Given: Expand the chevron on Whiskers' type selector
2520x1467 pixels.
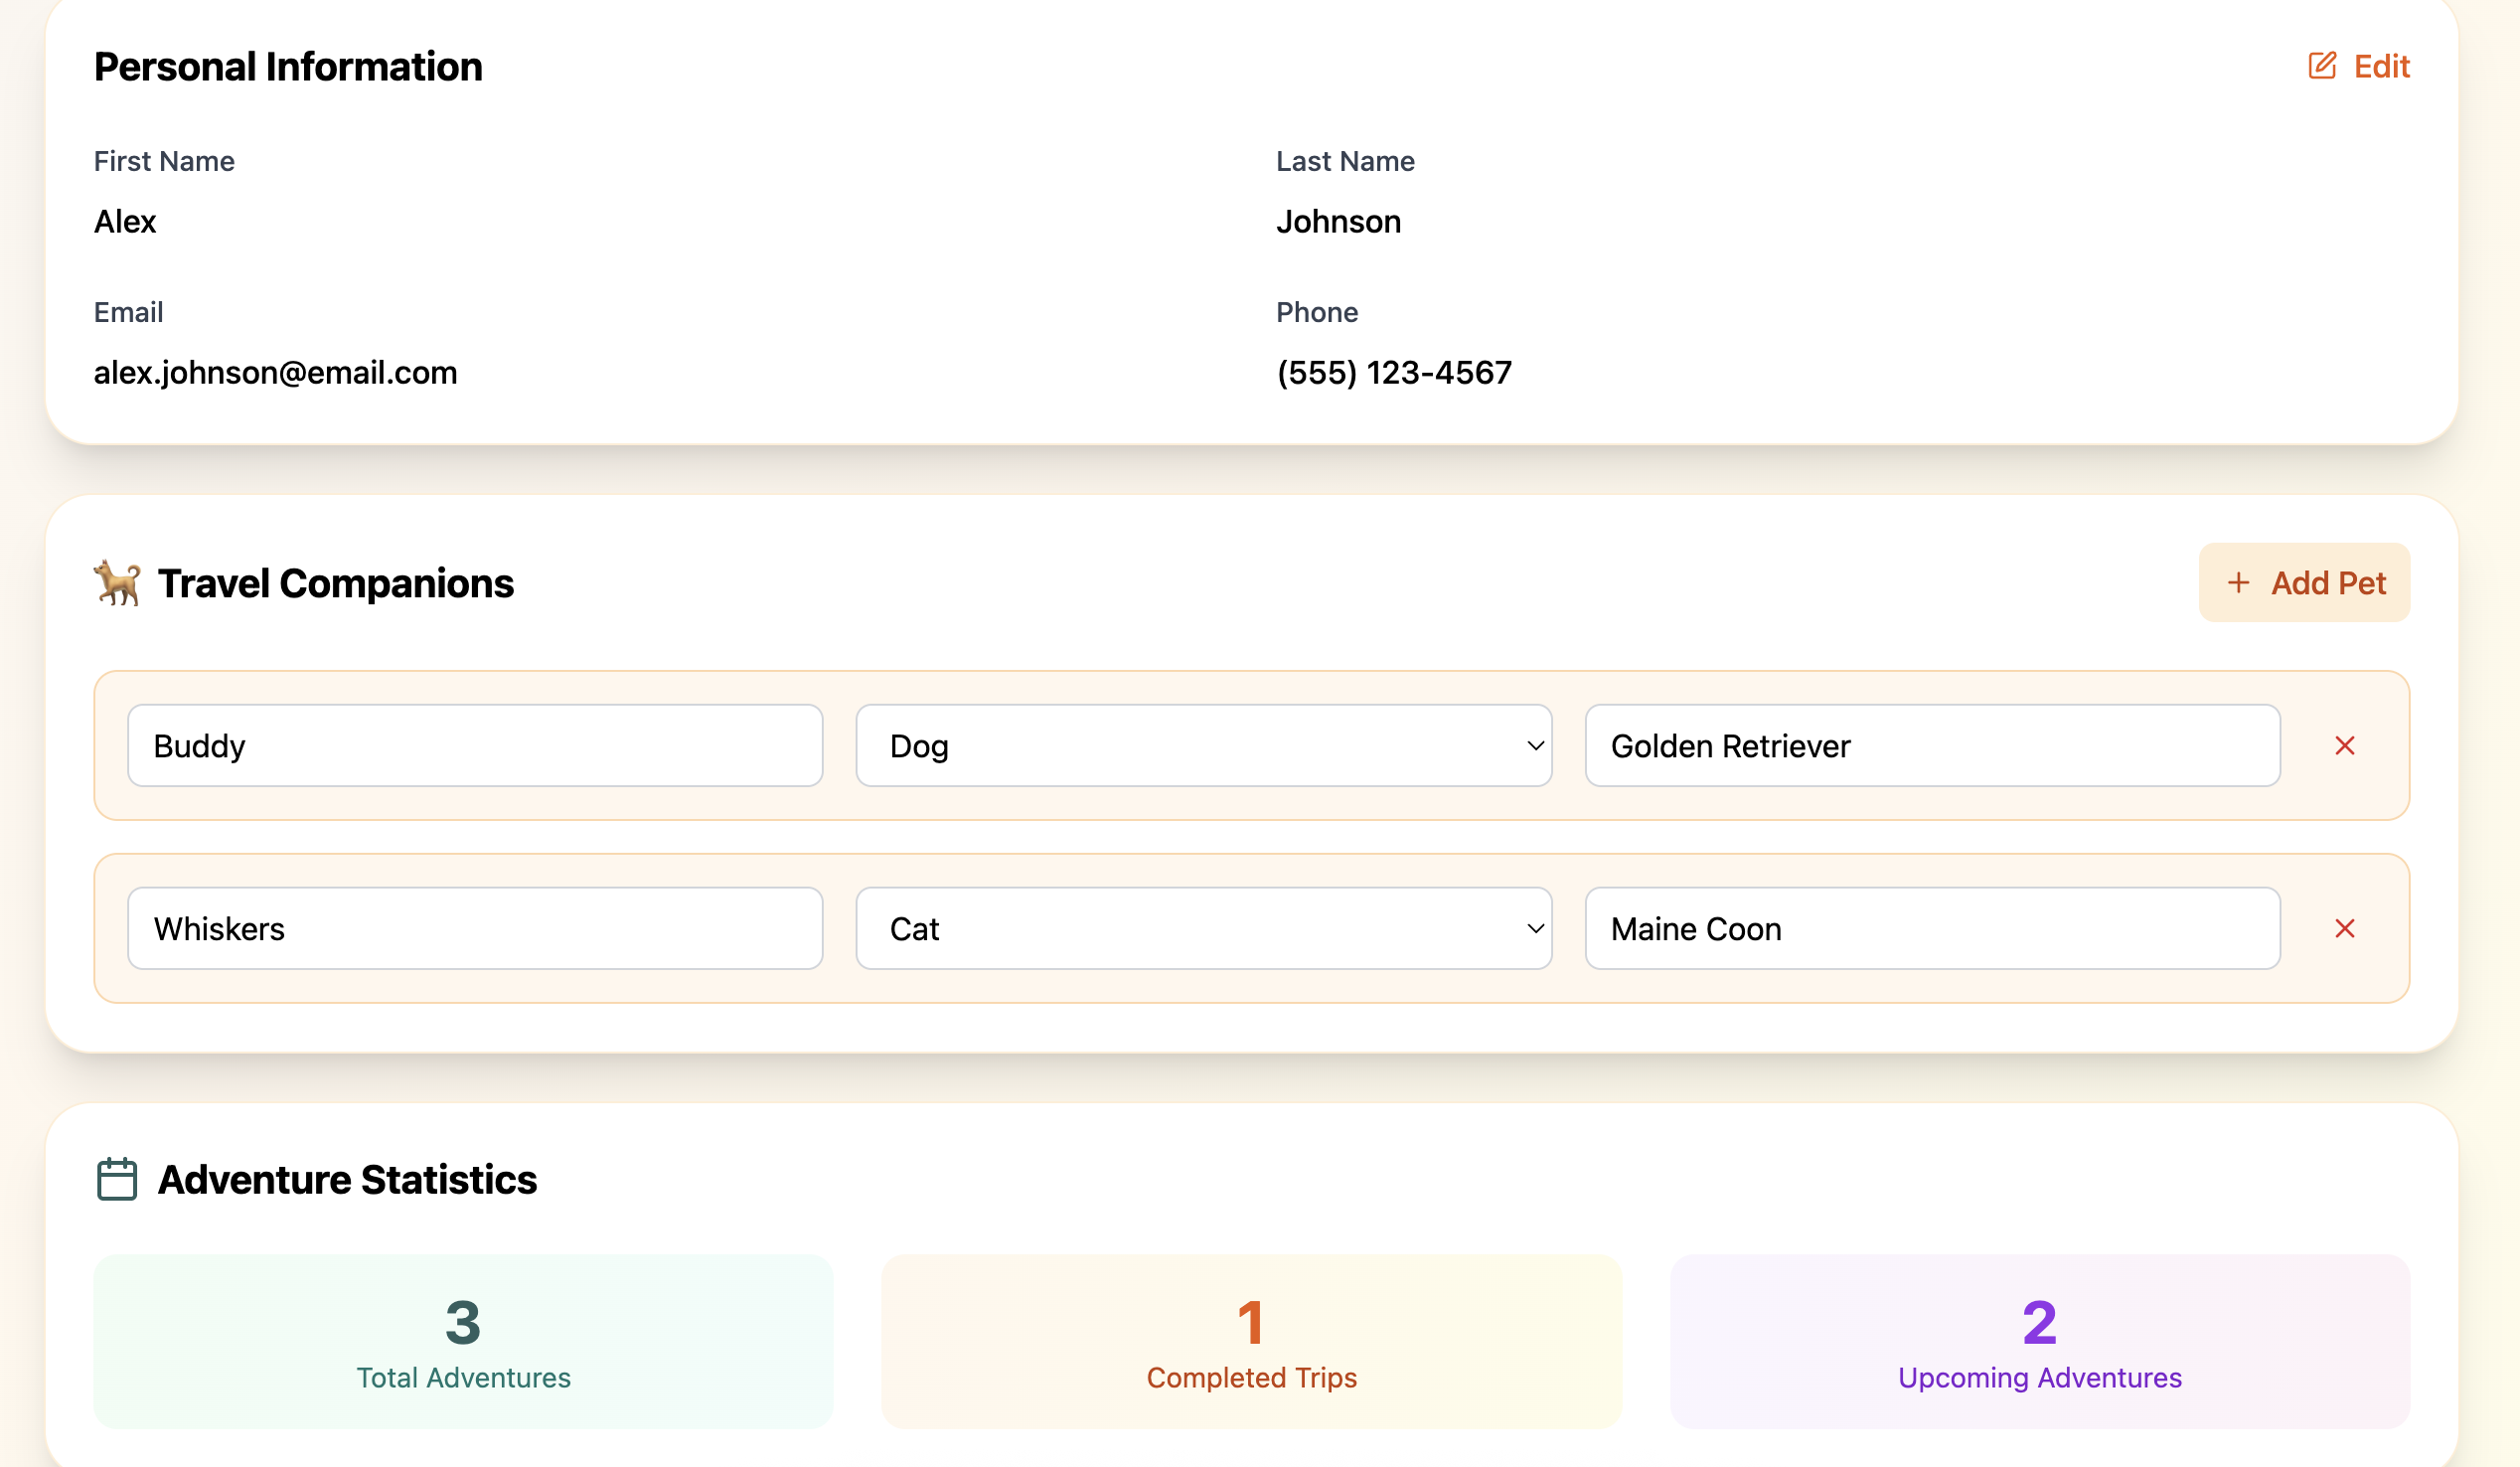Looking at the screenshot, I should pos(1535,929).
